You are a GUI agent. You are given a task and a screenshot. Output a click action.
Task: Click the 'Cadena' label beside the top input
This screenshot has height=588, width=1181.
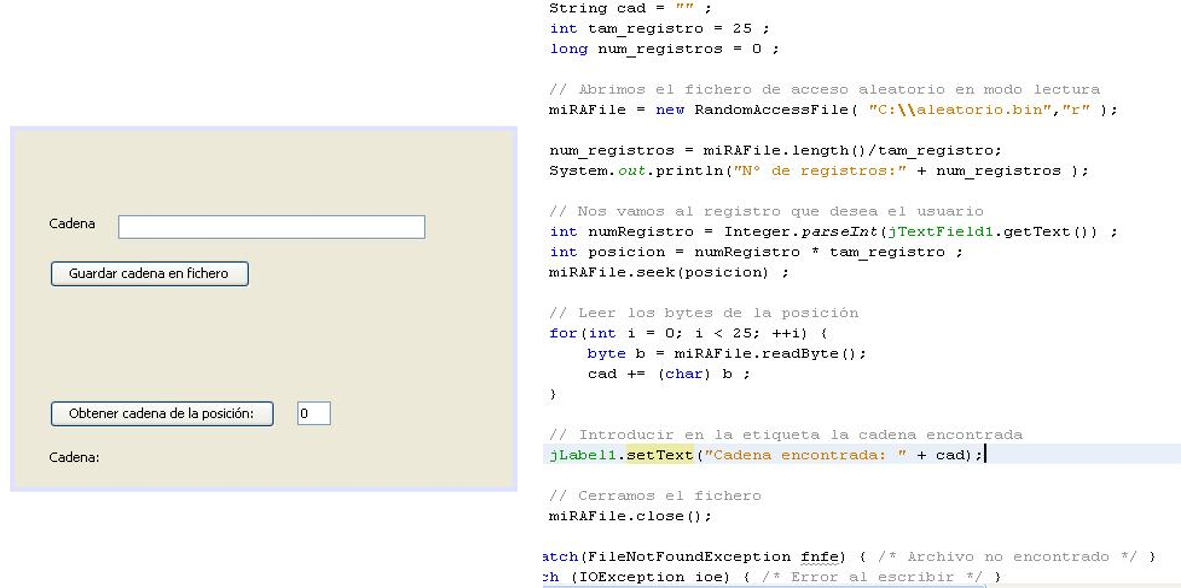coord(72,224)
